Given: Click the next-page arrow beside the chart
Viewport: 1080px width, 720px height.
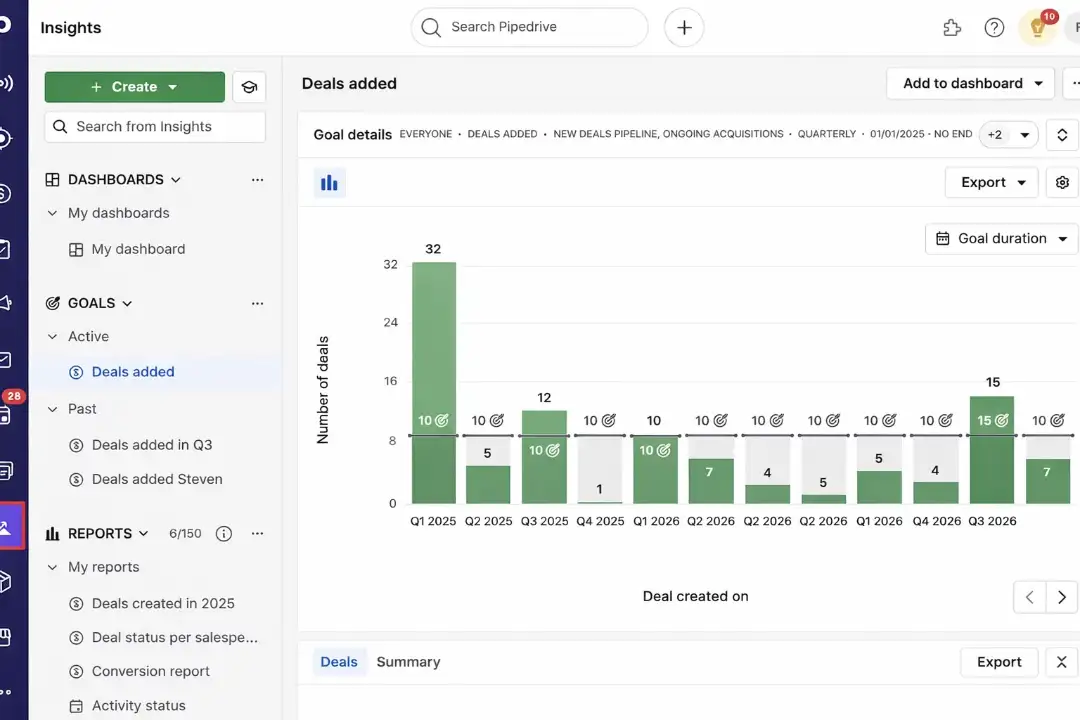Looking at the screenshot, I should click(1062, 596).
